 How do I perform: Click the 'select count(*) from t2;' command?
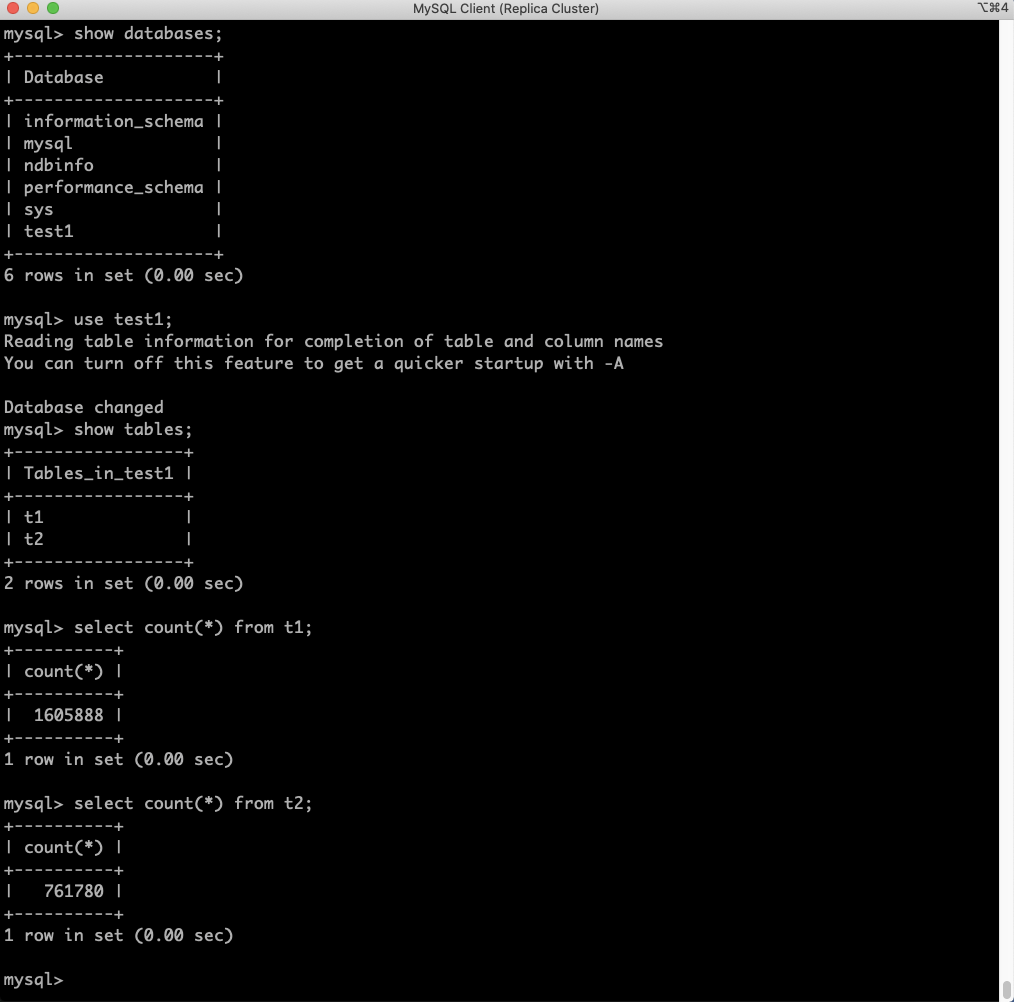(x=193, y=803)
